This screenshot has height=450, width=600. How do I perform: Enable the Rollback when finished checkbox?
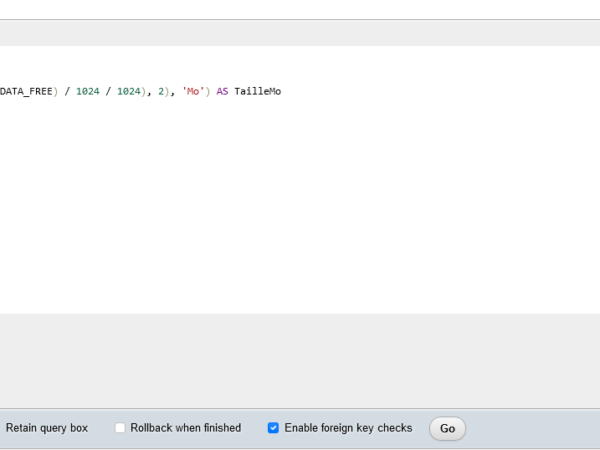coord(120,428)
